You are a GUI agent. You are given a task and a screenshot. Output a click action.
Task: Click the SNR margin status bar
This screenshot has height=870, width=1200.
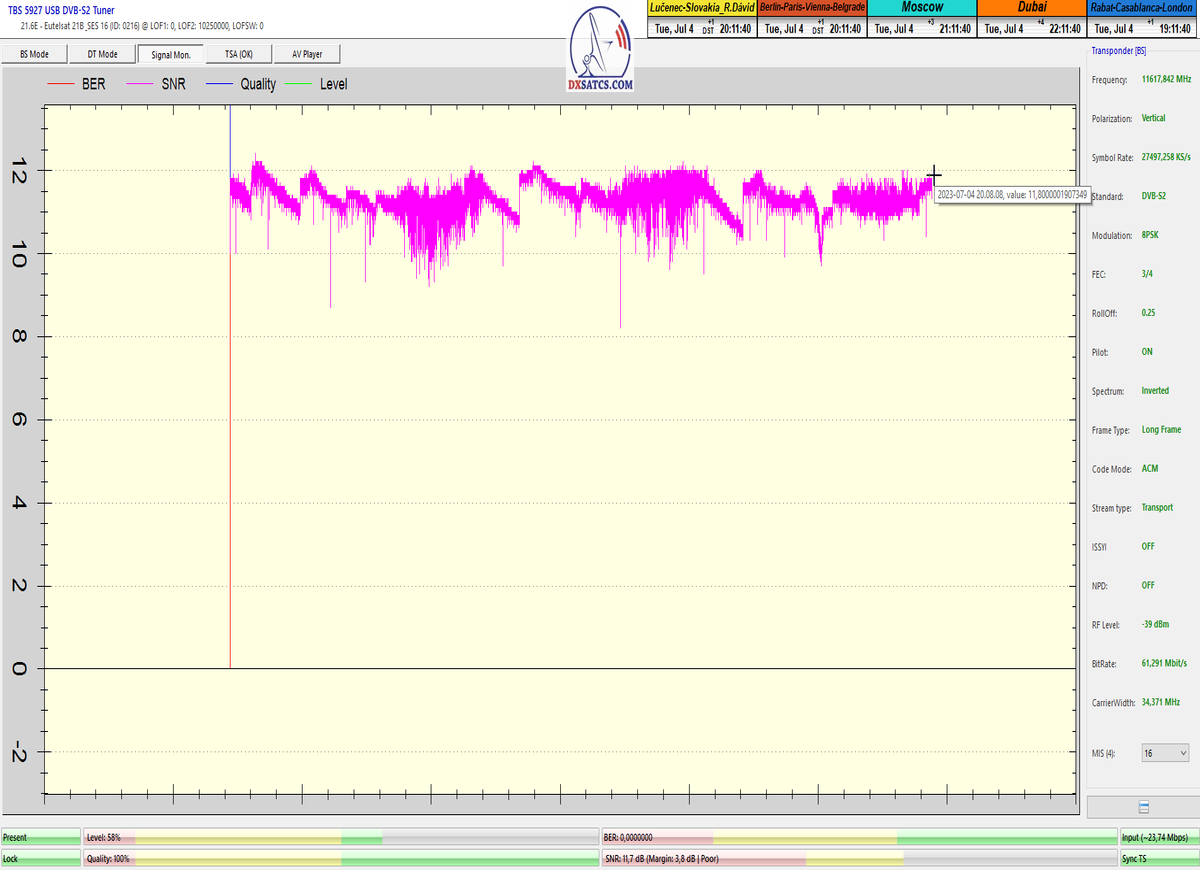(x=858, y=858)
